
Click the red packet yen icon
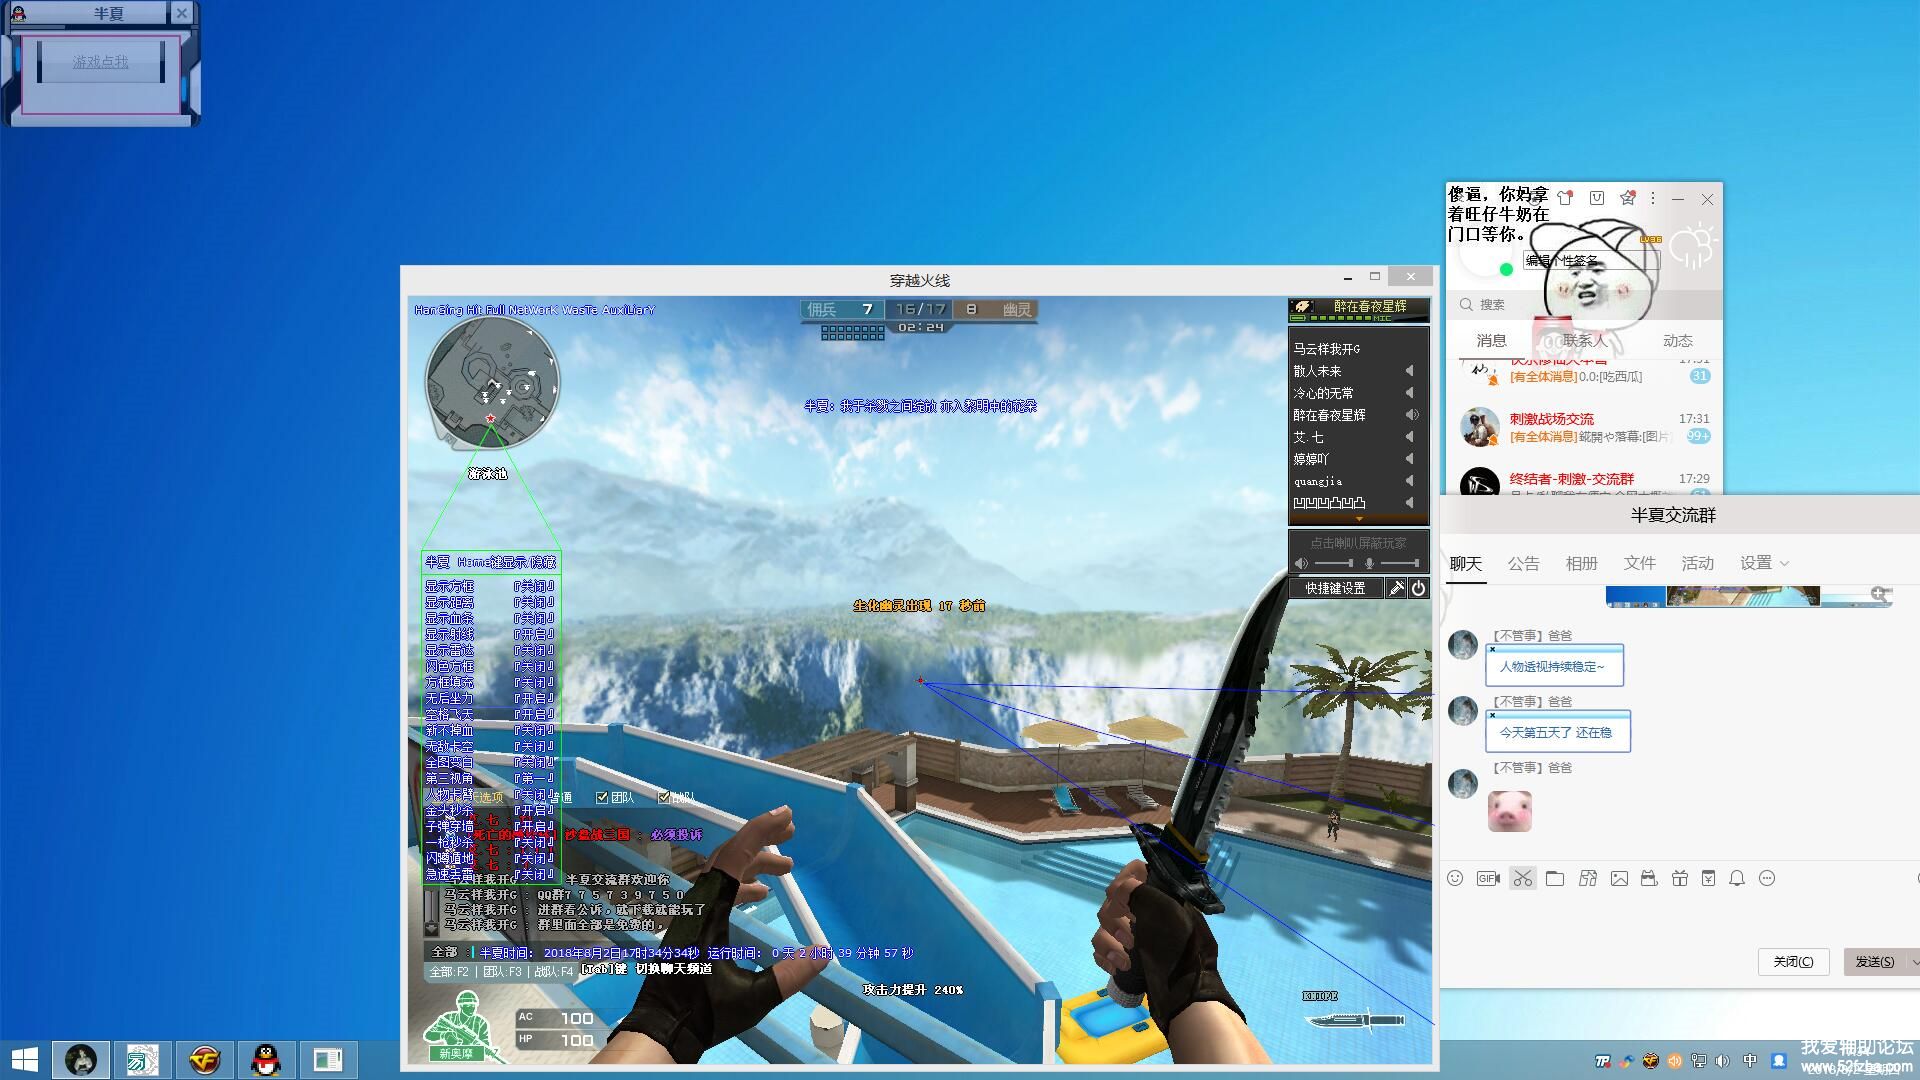[1708, 878]
